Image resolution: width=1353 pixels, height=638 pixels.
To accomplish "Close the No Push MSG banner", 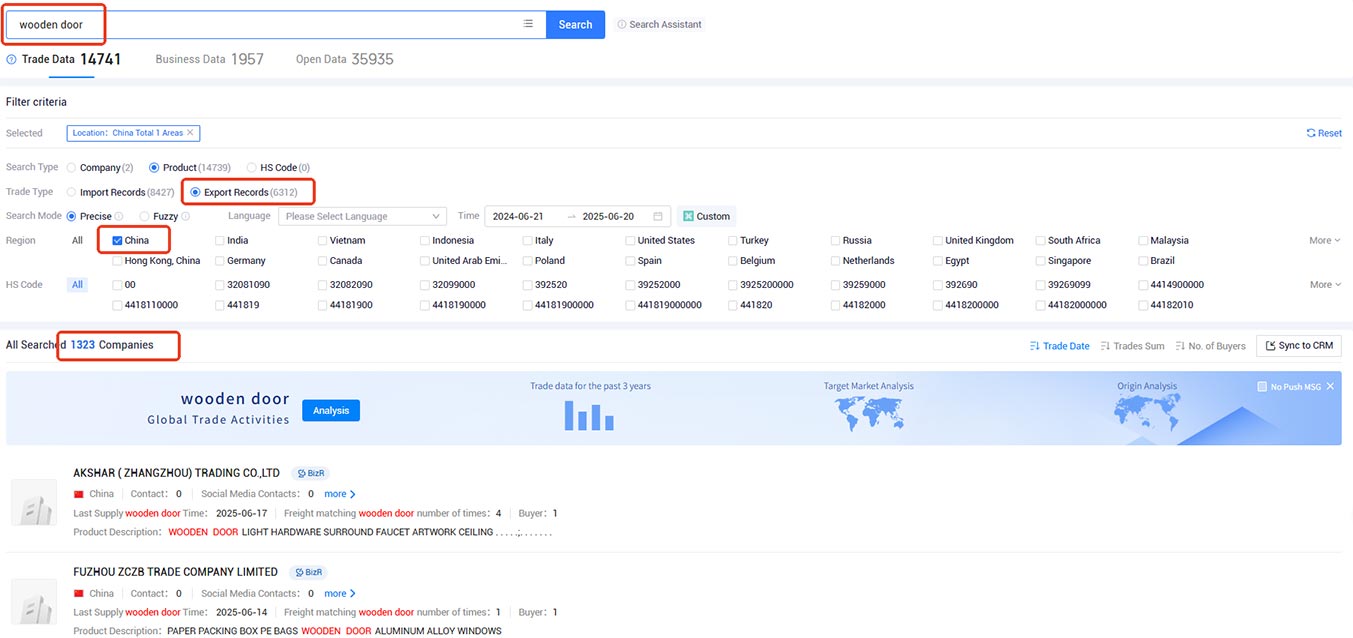I will point(1330,386).
